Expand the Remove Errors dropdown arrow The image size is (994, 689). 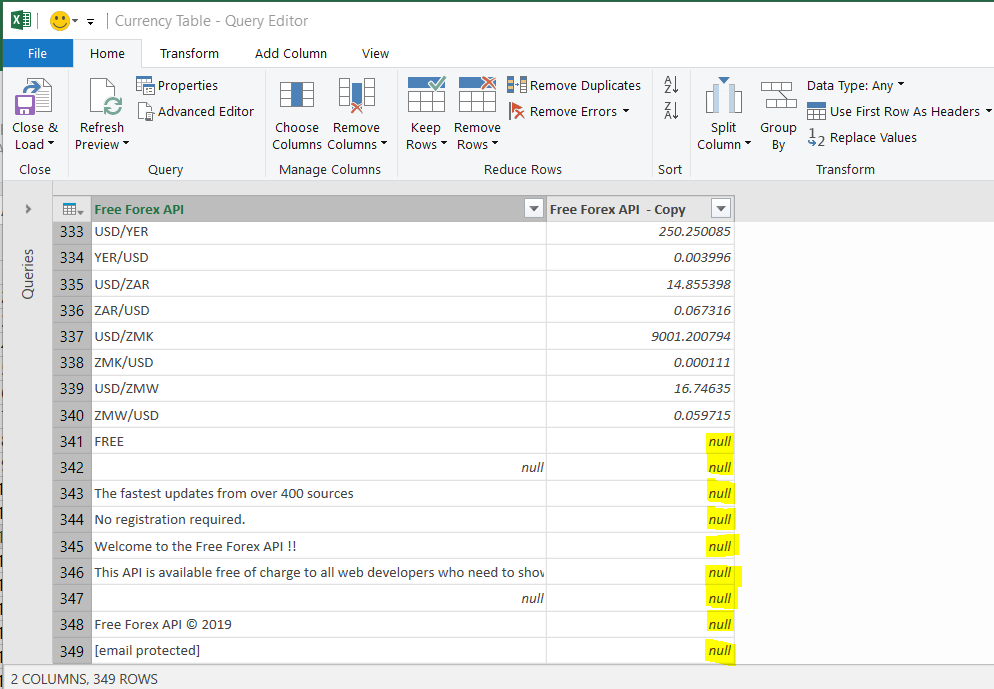pos(626,111)
